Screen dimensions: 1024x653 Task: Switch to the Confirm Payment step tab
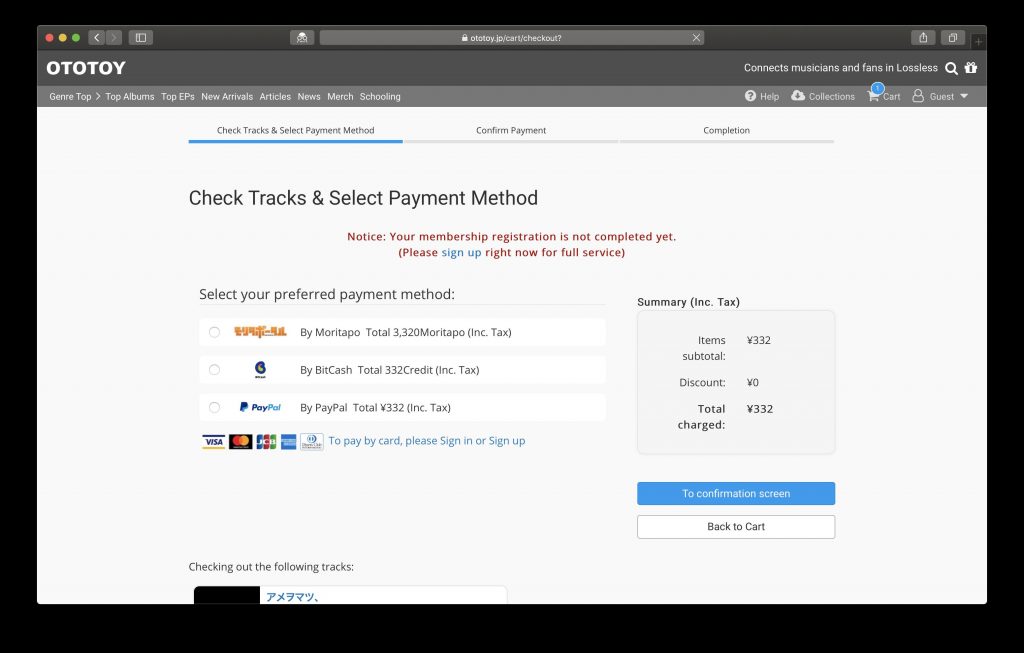click(511, 131)
